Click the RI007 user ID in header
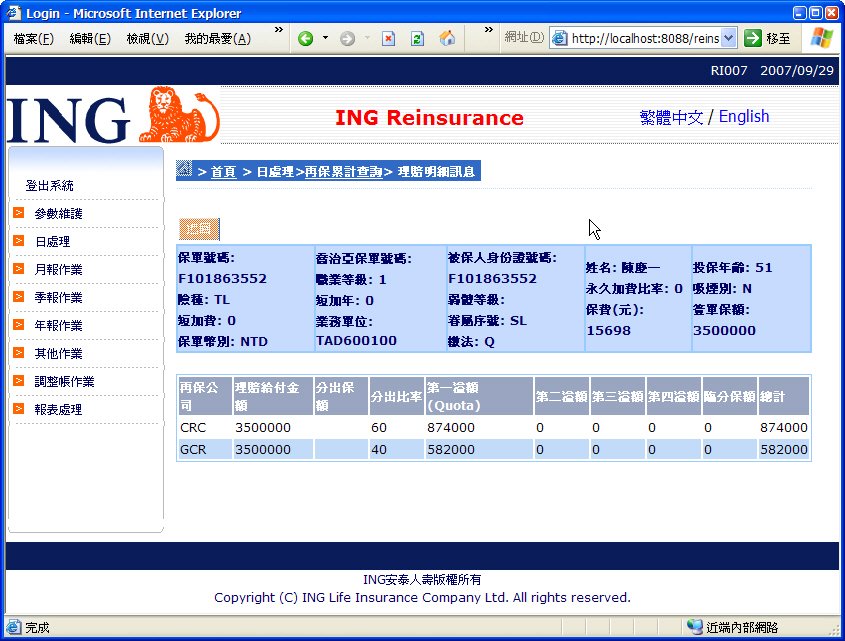Screen dimensions: 845x641 click(x=729, y=71)
